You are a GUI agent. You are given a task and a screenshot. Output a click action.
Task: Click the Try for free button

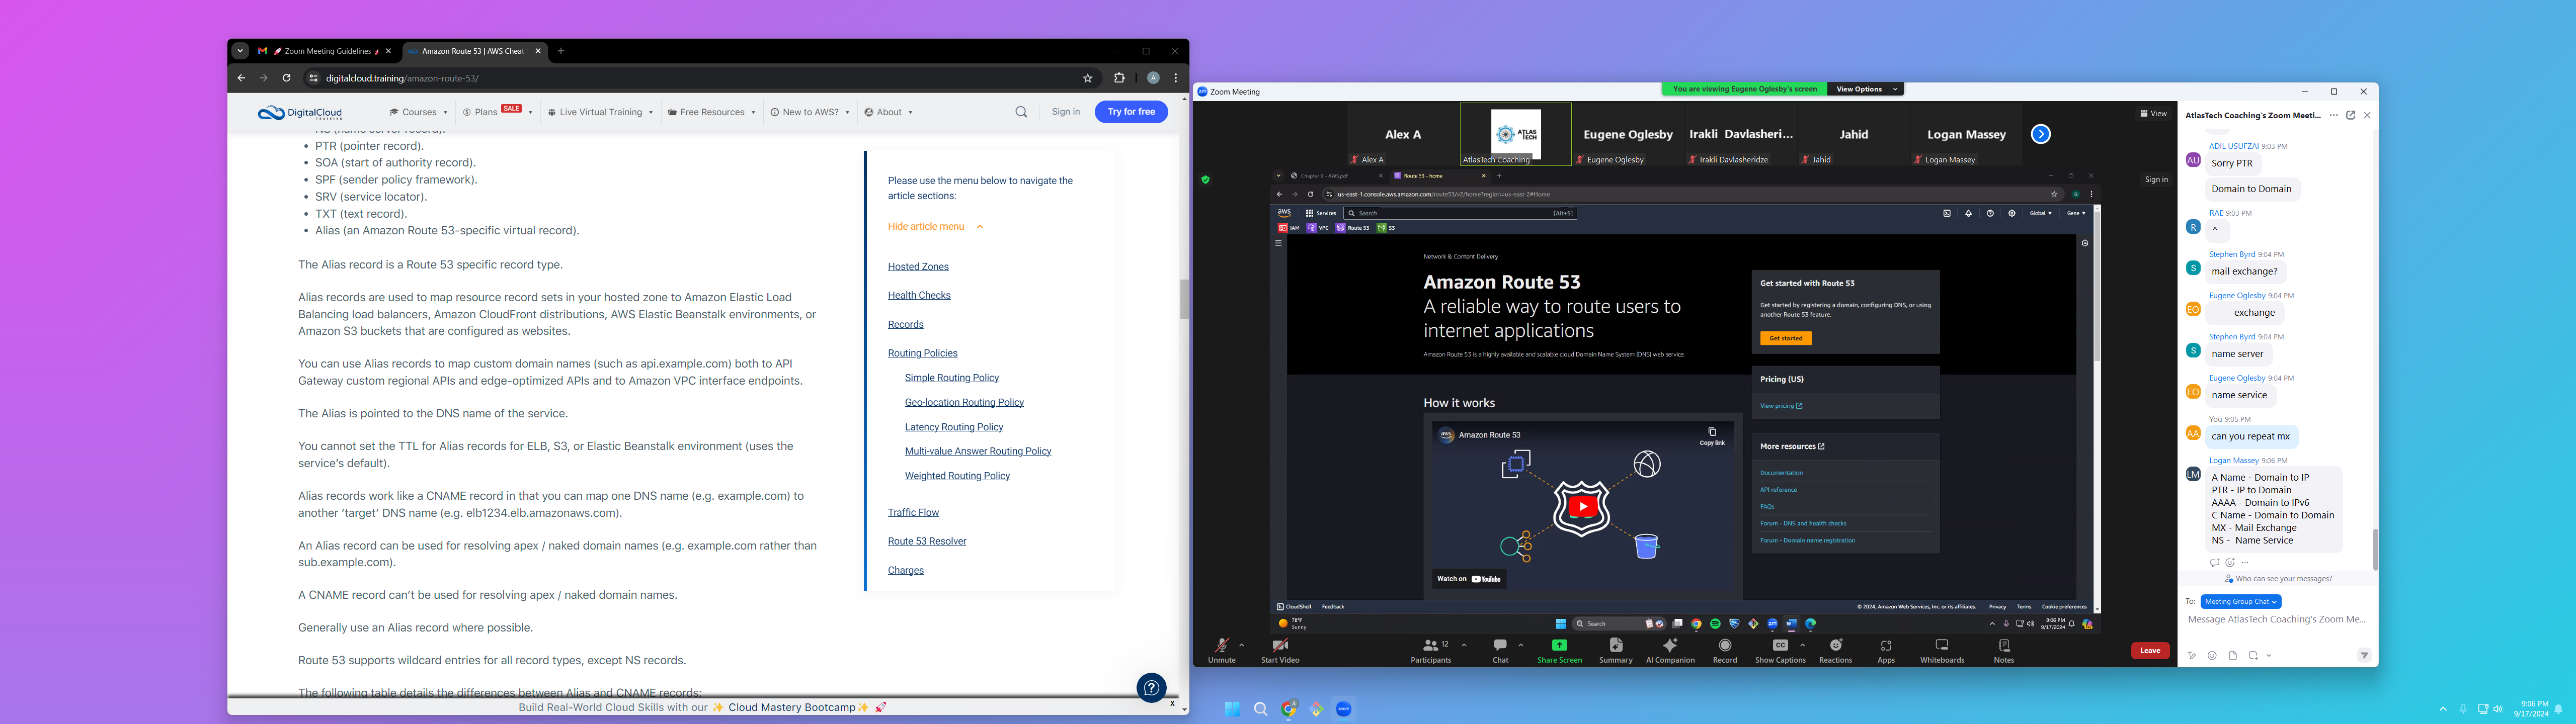coord(1130,112)
